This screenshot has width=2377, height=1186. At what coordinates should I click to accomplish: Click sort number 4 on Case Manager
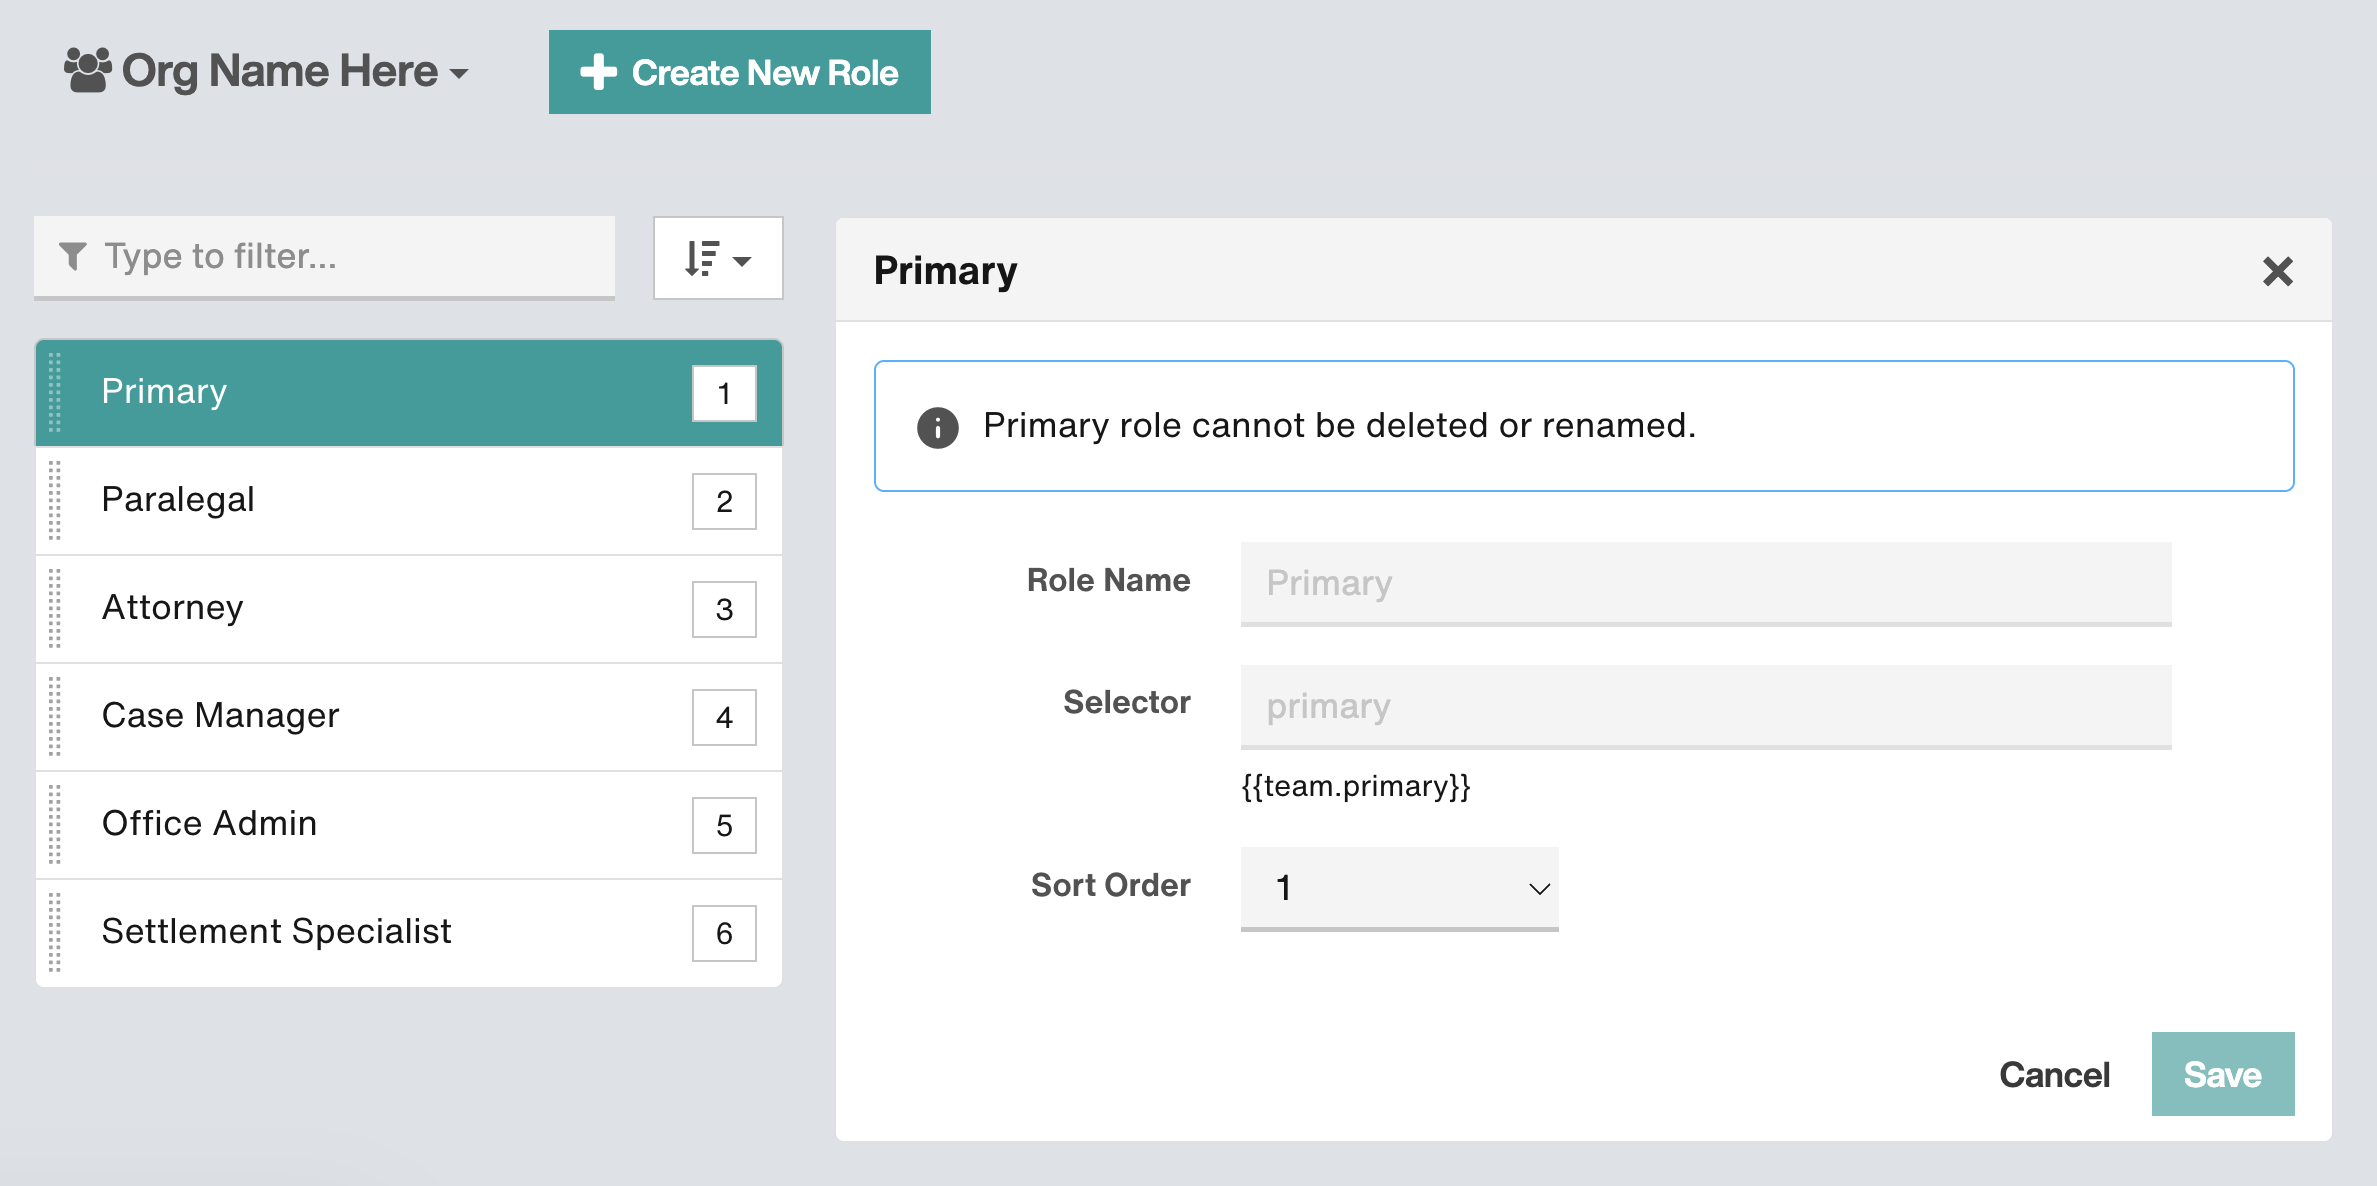pyautogui.click(x=724, y=718)
